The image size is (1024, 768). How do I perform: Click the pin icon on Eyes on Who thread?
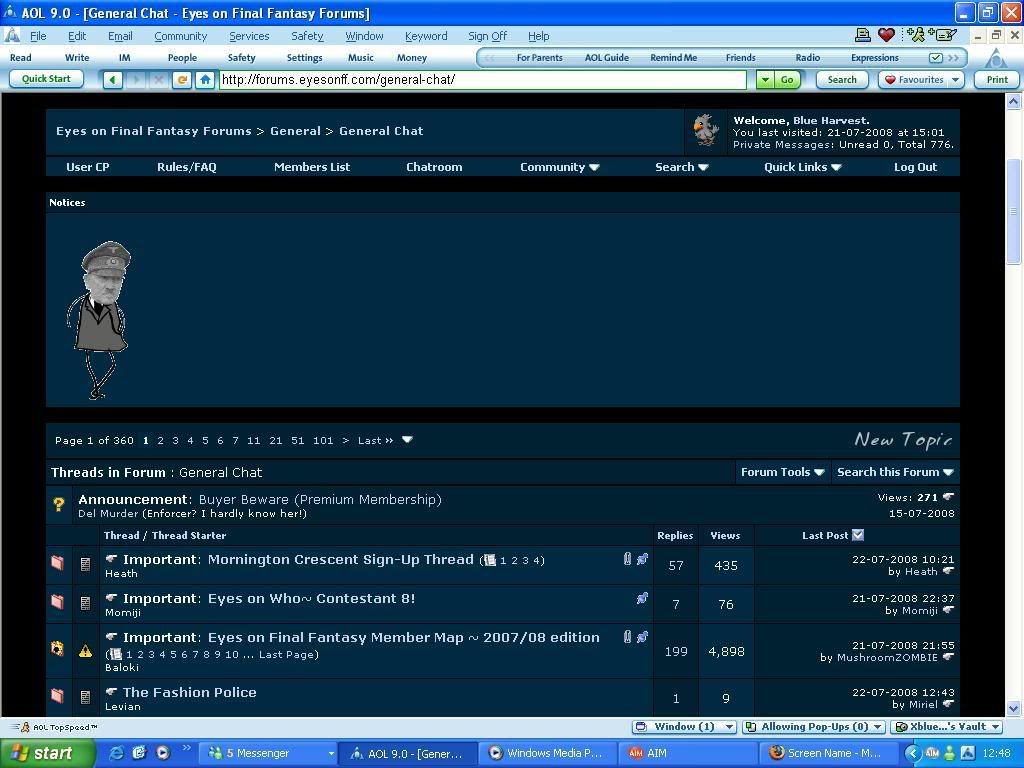click(x=643, y=598)
